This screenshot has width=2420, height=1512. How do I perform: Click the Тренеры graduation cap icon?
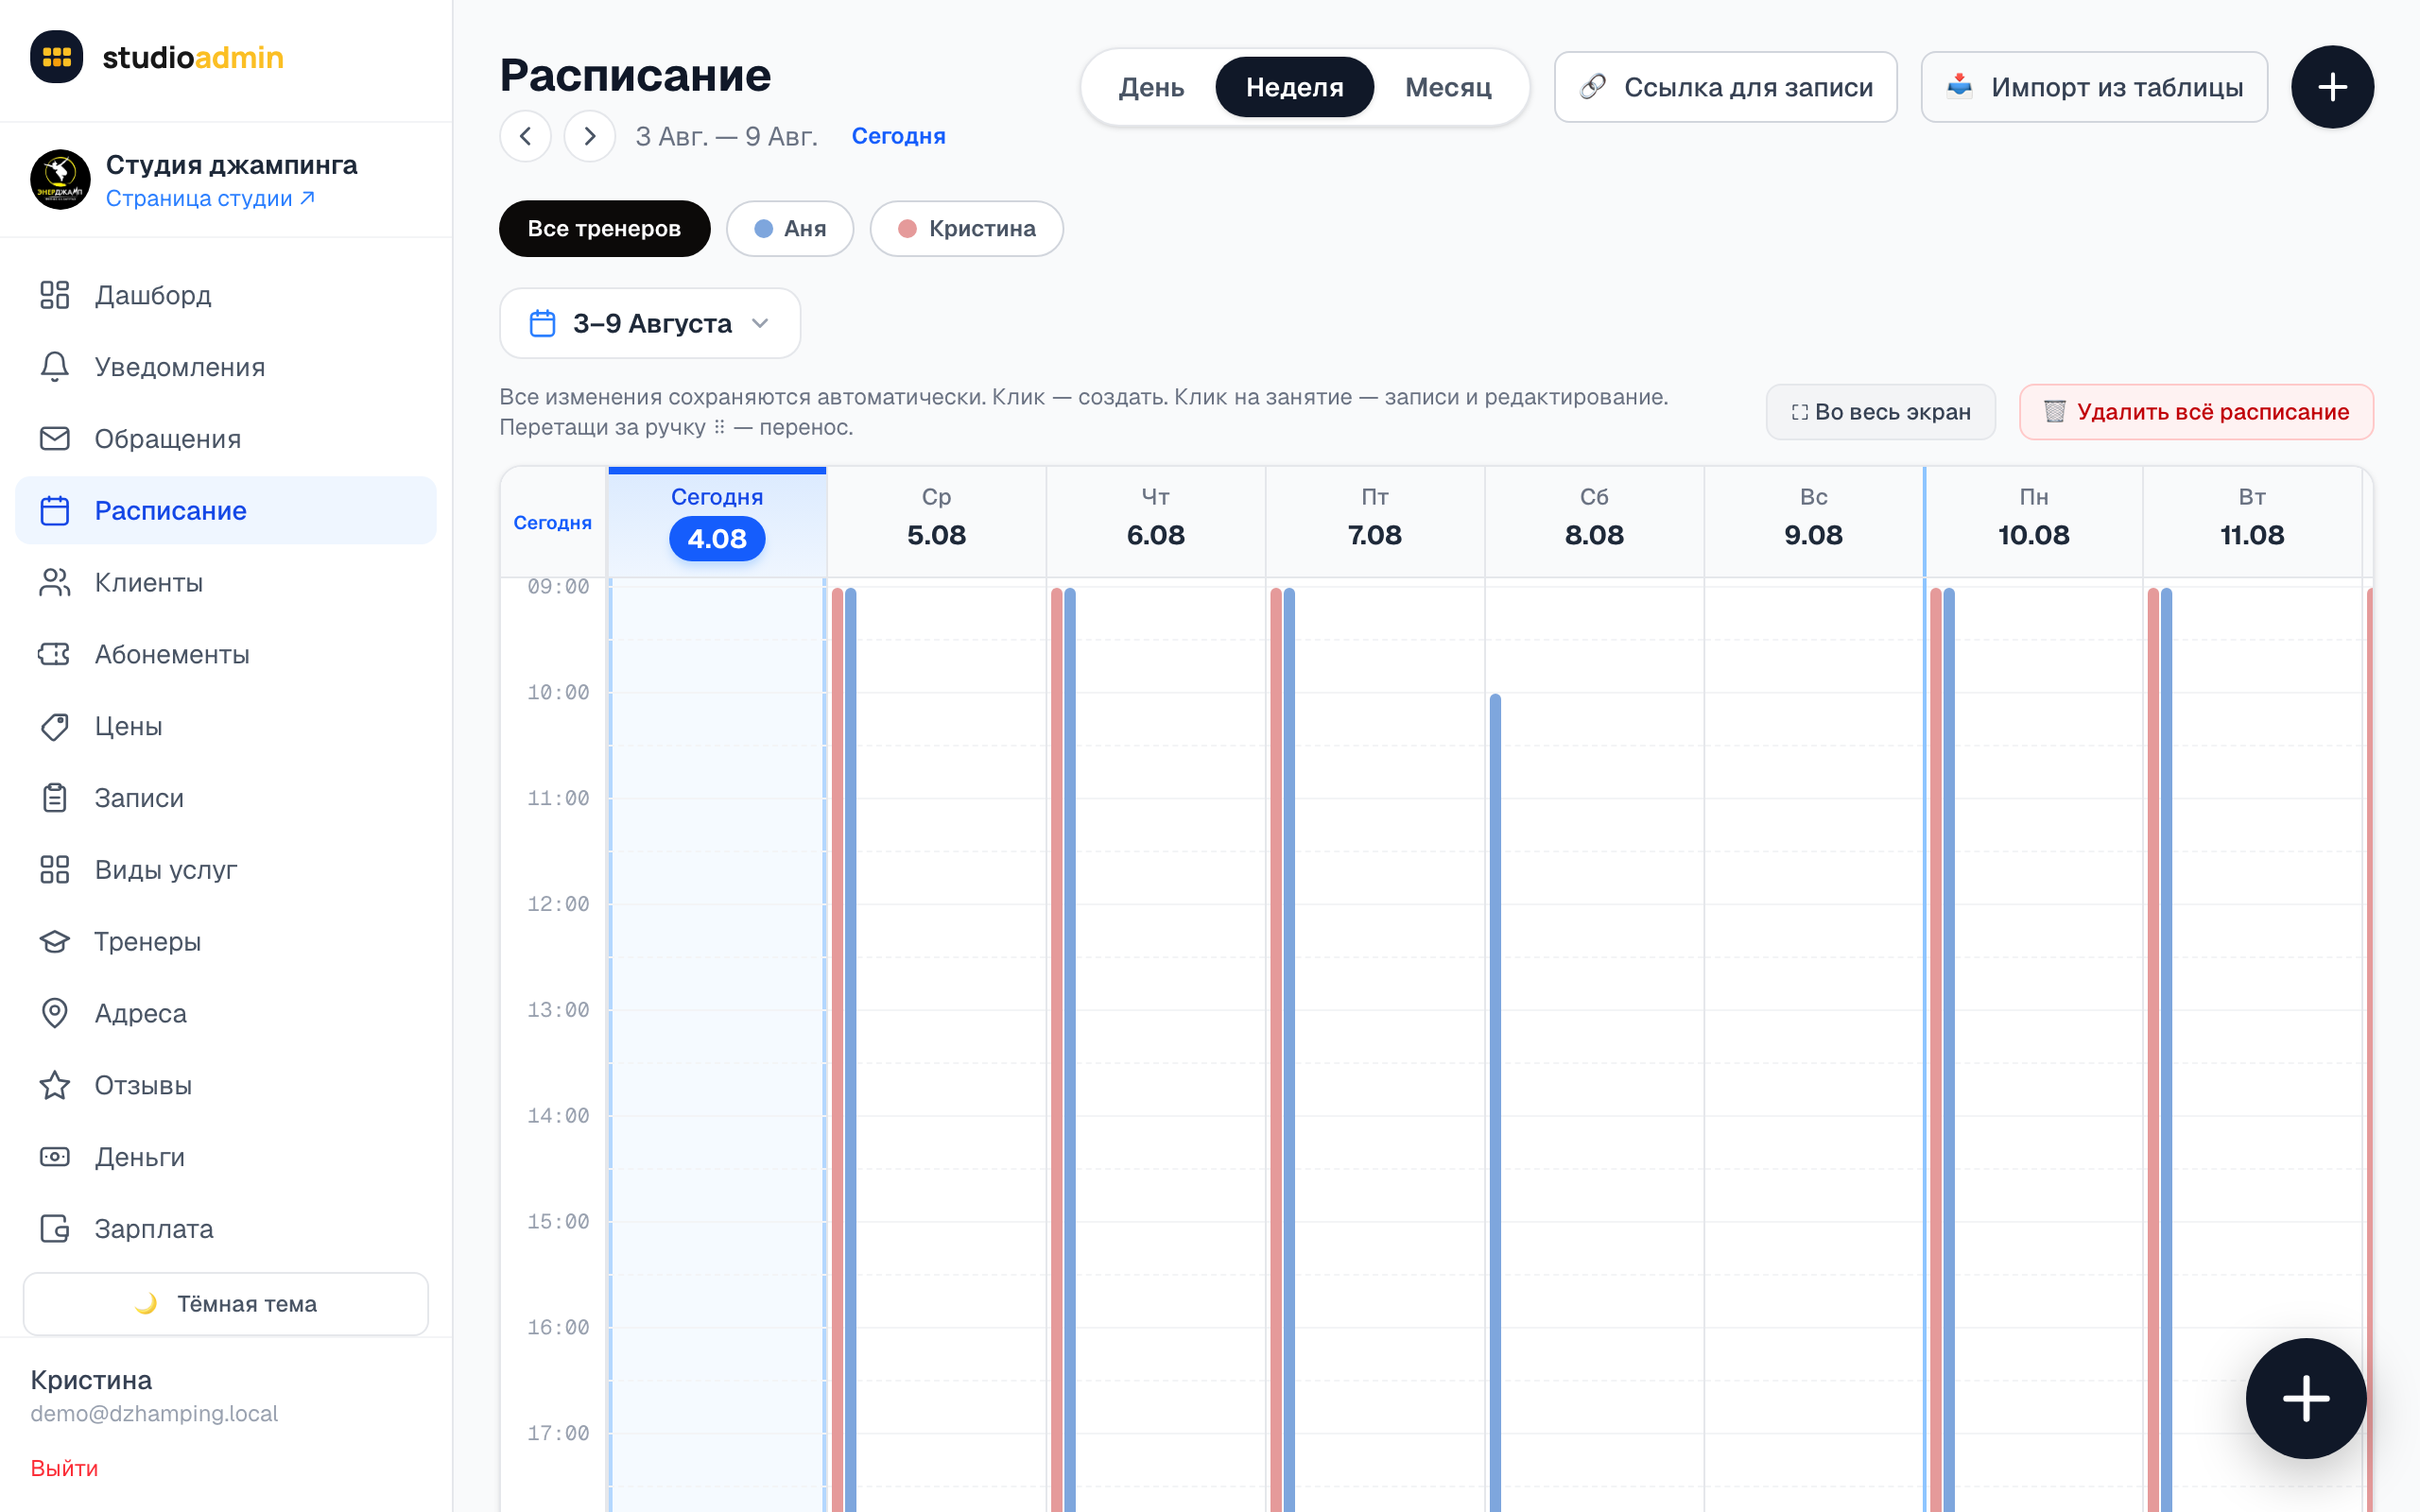[55, 942]
